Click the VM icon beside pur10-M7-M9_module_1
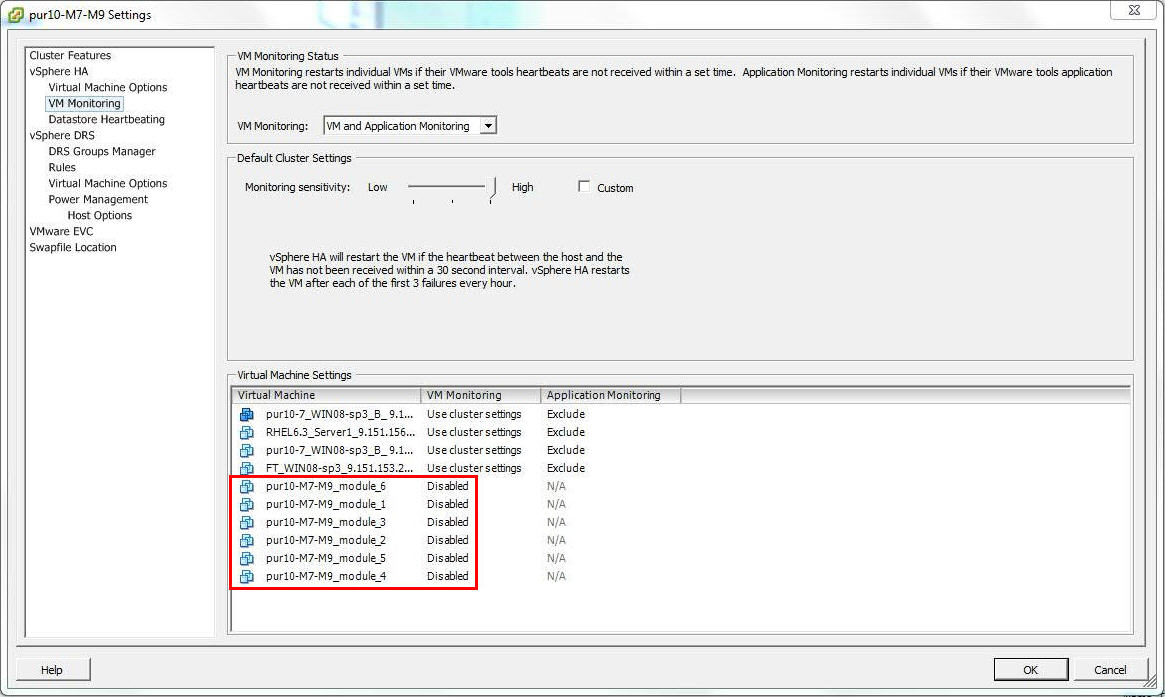This screenshot has width=1165, height=697. 246,504
